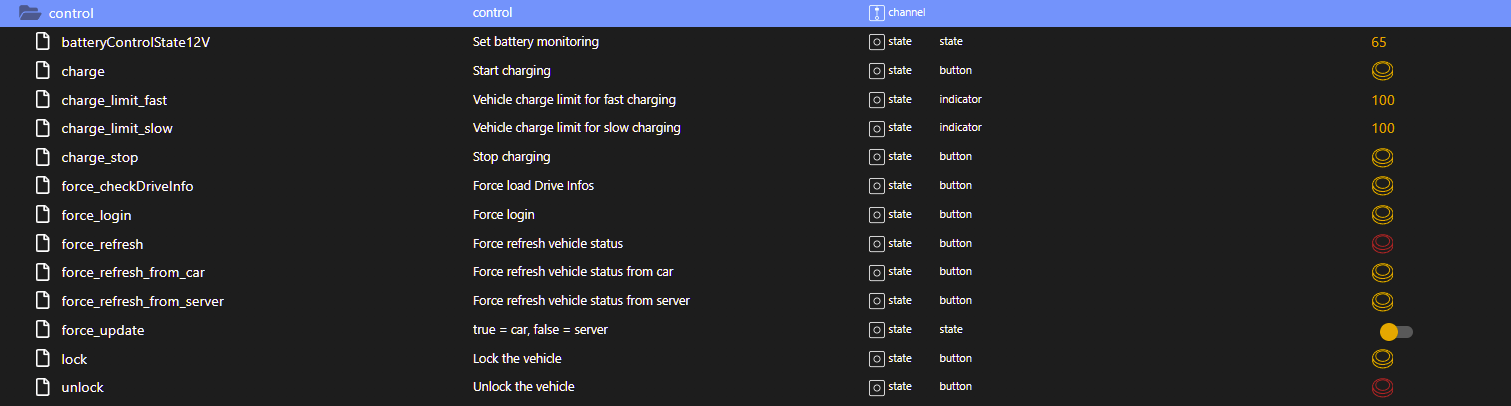Click the state icon in lock row

click(876, 358)
